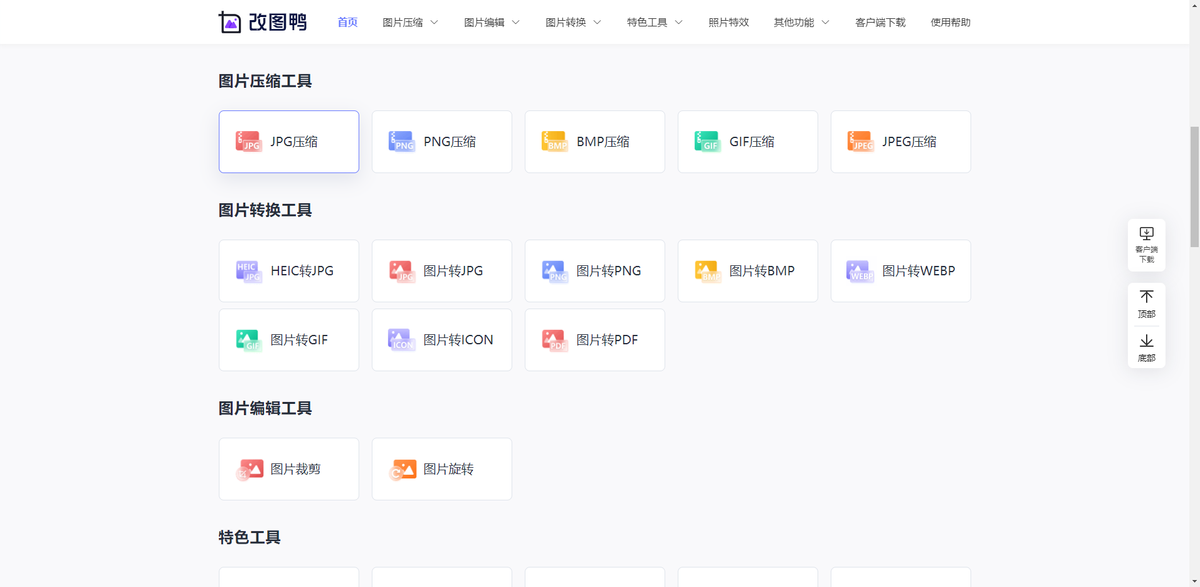Click the 图片转GIF green icon

pos(248,340)
